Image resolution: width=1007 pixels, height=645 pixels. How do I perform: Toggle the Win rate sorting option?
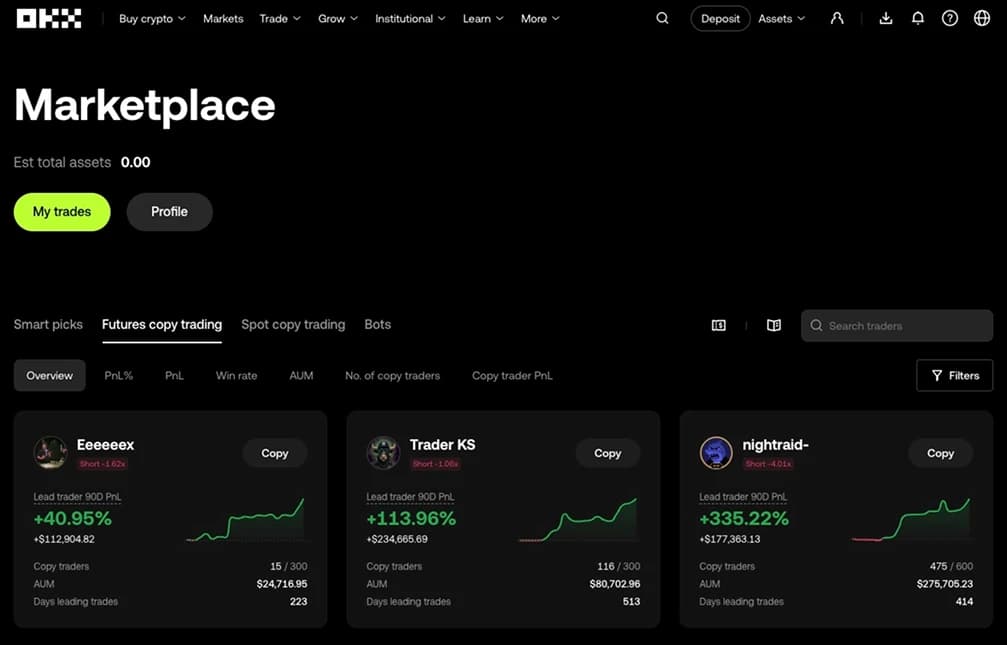coord(236,375)
